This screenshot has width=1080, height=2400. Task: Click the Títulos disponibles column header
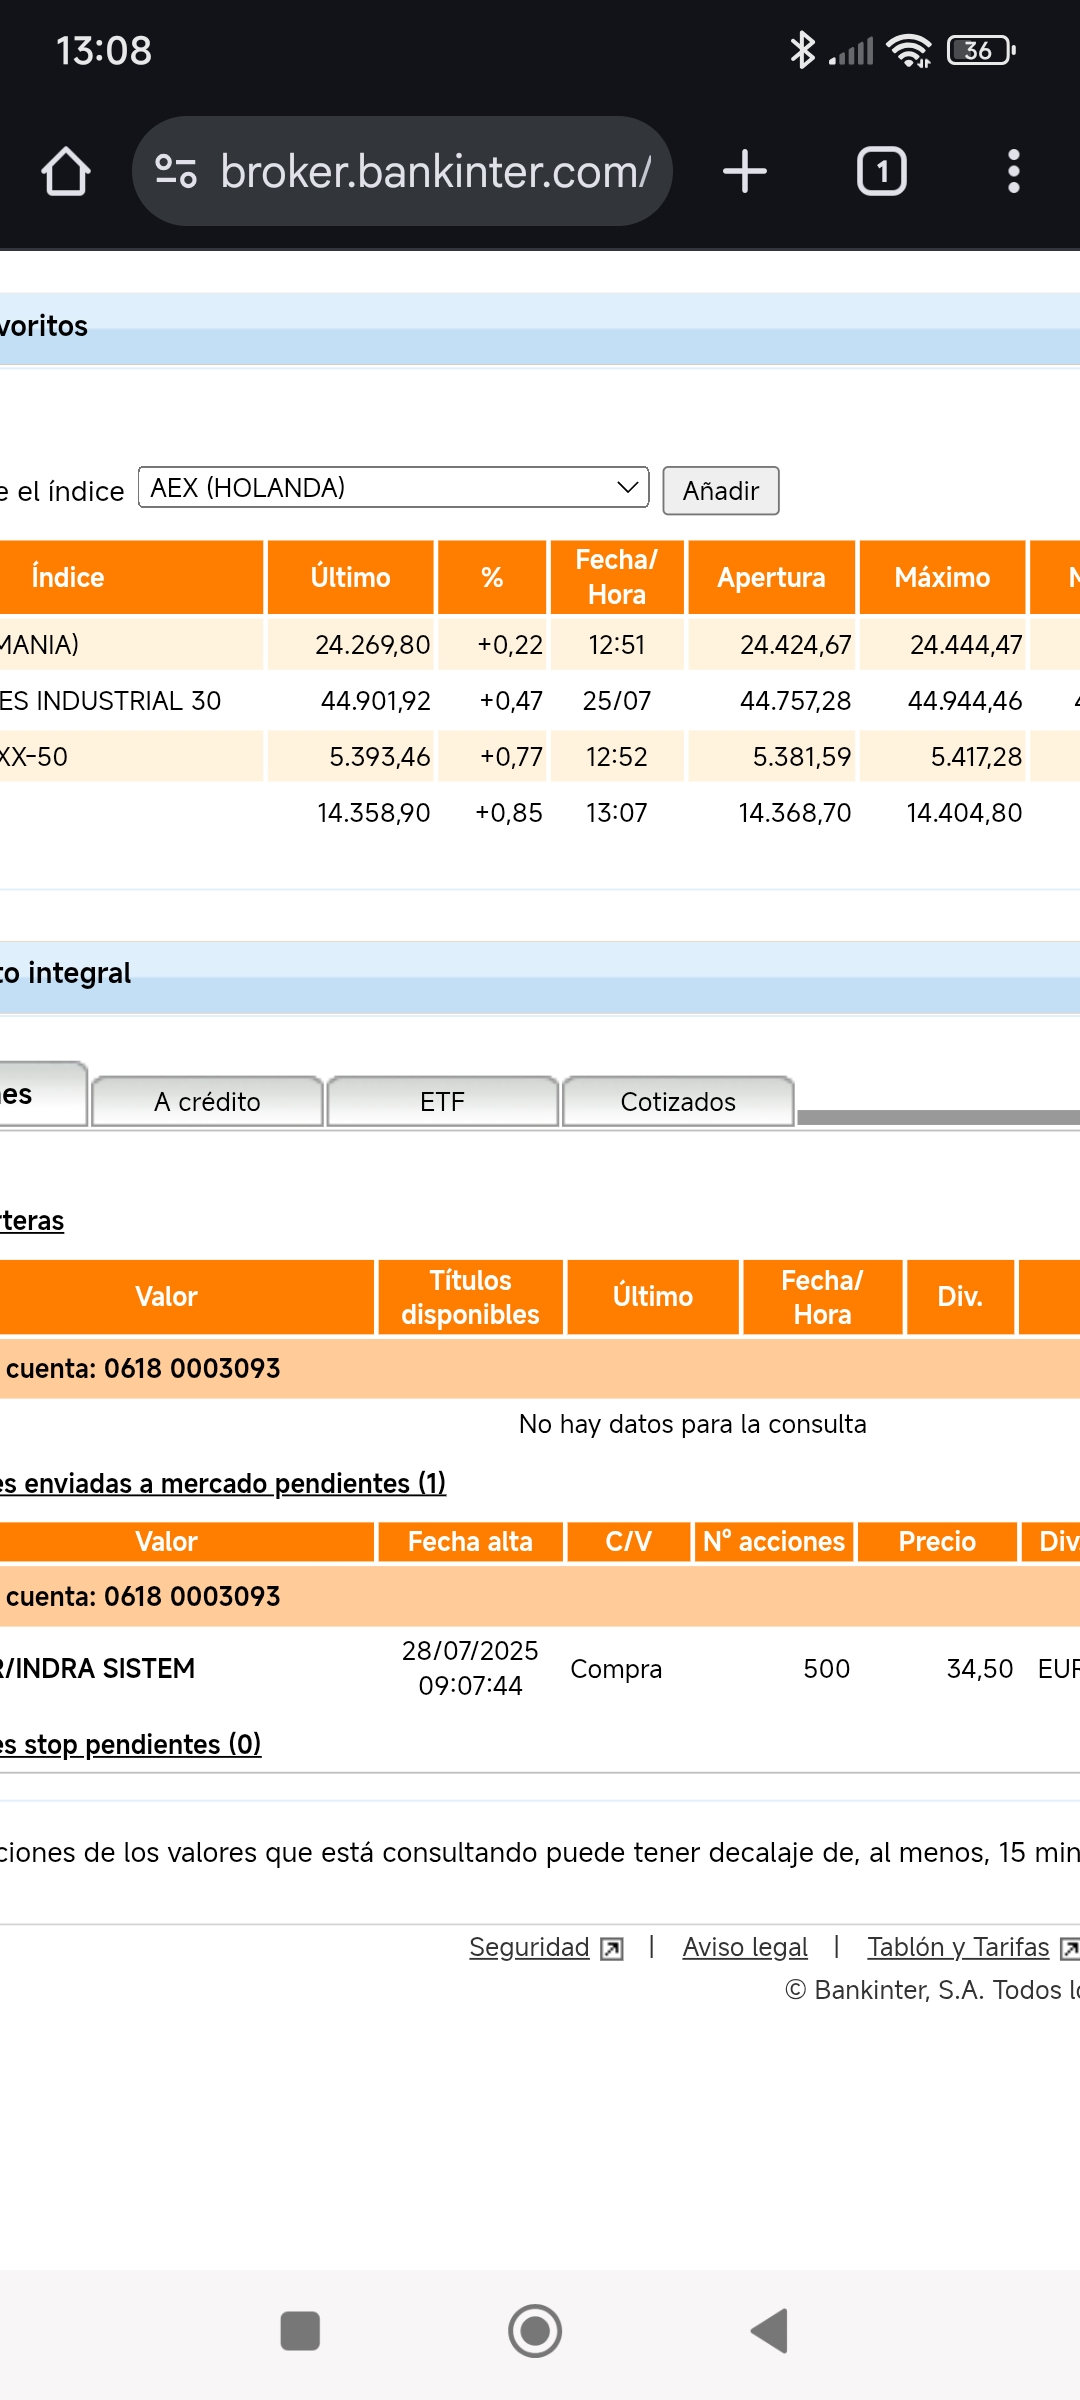(x=470, y=1297)
